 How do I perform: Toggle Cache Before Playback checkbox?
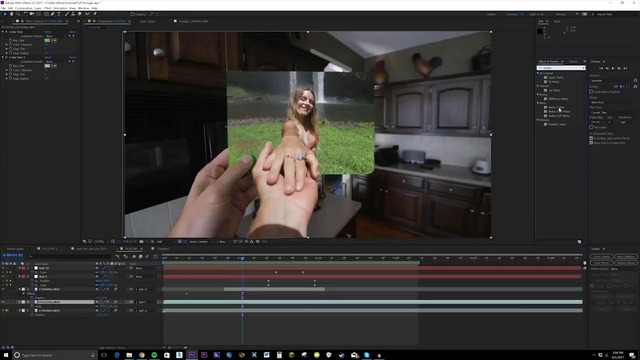pos(591,92)
